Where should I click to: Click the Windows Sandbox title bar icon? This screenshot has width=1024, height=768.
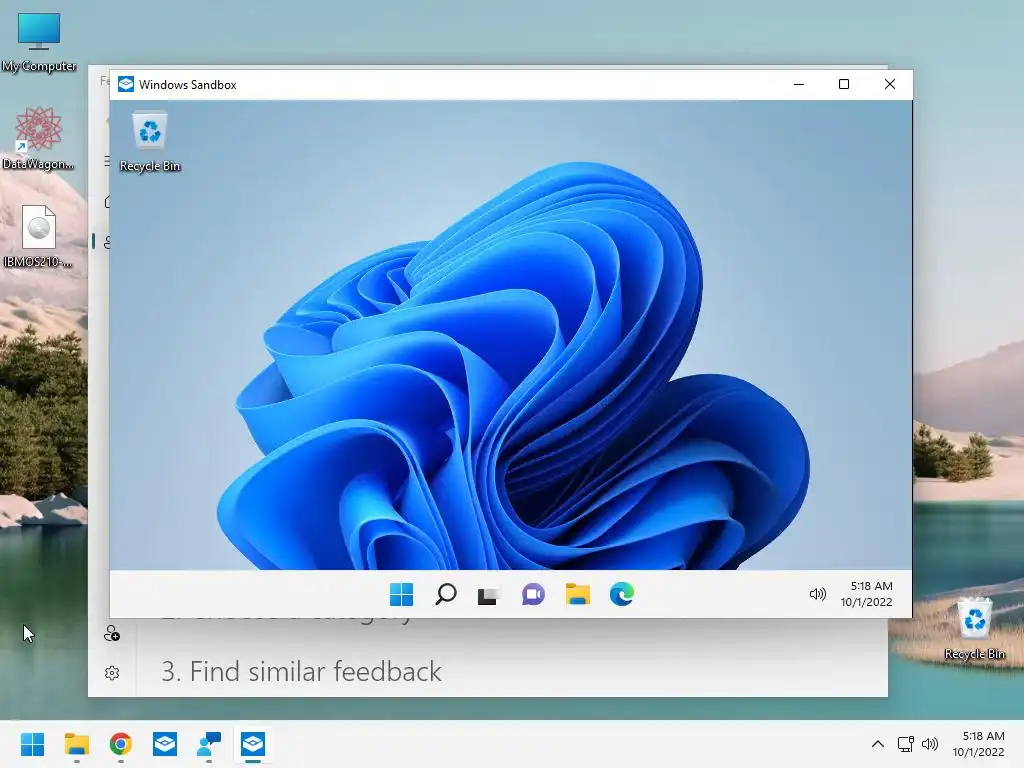click(126, 84)
